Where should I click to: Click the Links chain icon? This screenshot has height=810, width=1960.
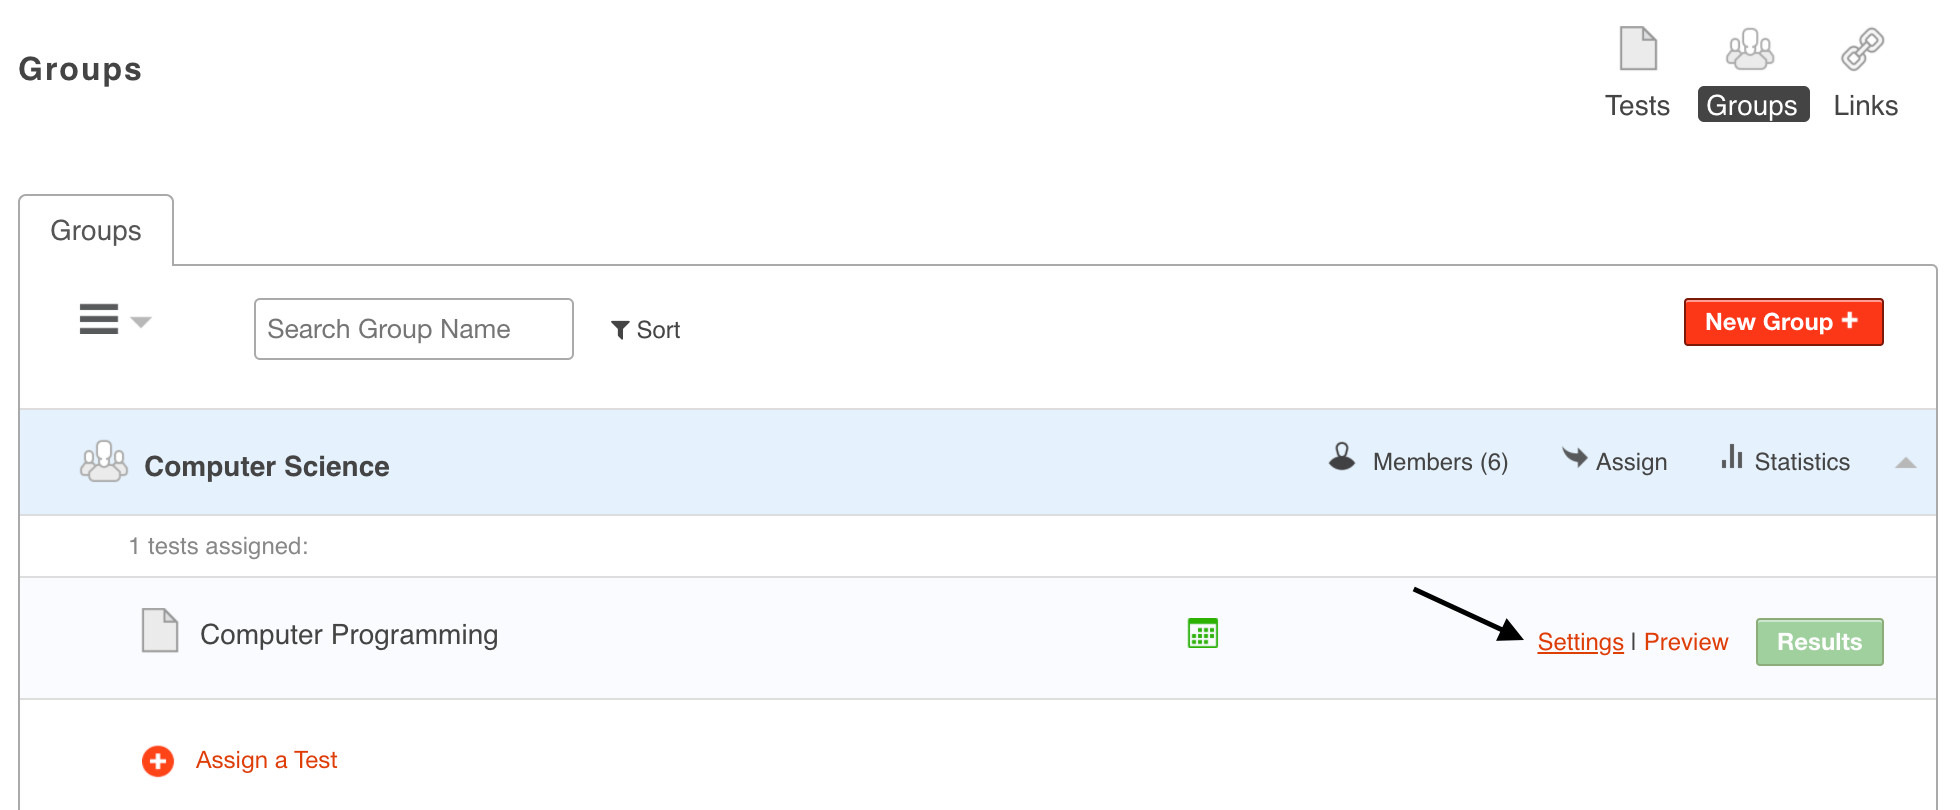[x=1862, y=49]
